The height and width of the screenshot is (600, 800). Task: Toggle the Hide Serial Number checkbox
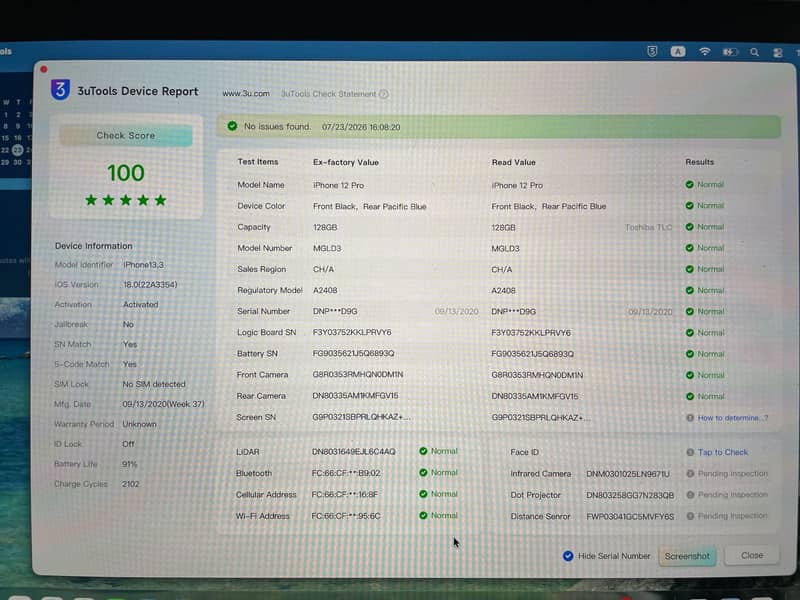click(x=568, y=556)
